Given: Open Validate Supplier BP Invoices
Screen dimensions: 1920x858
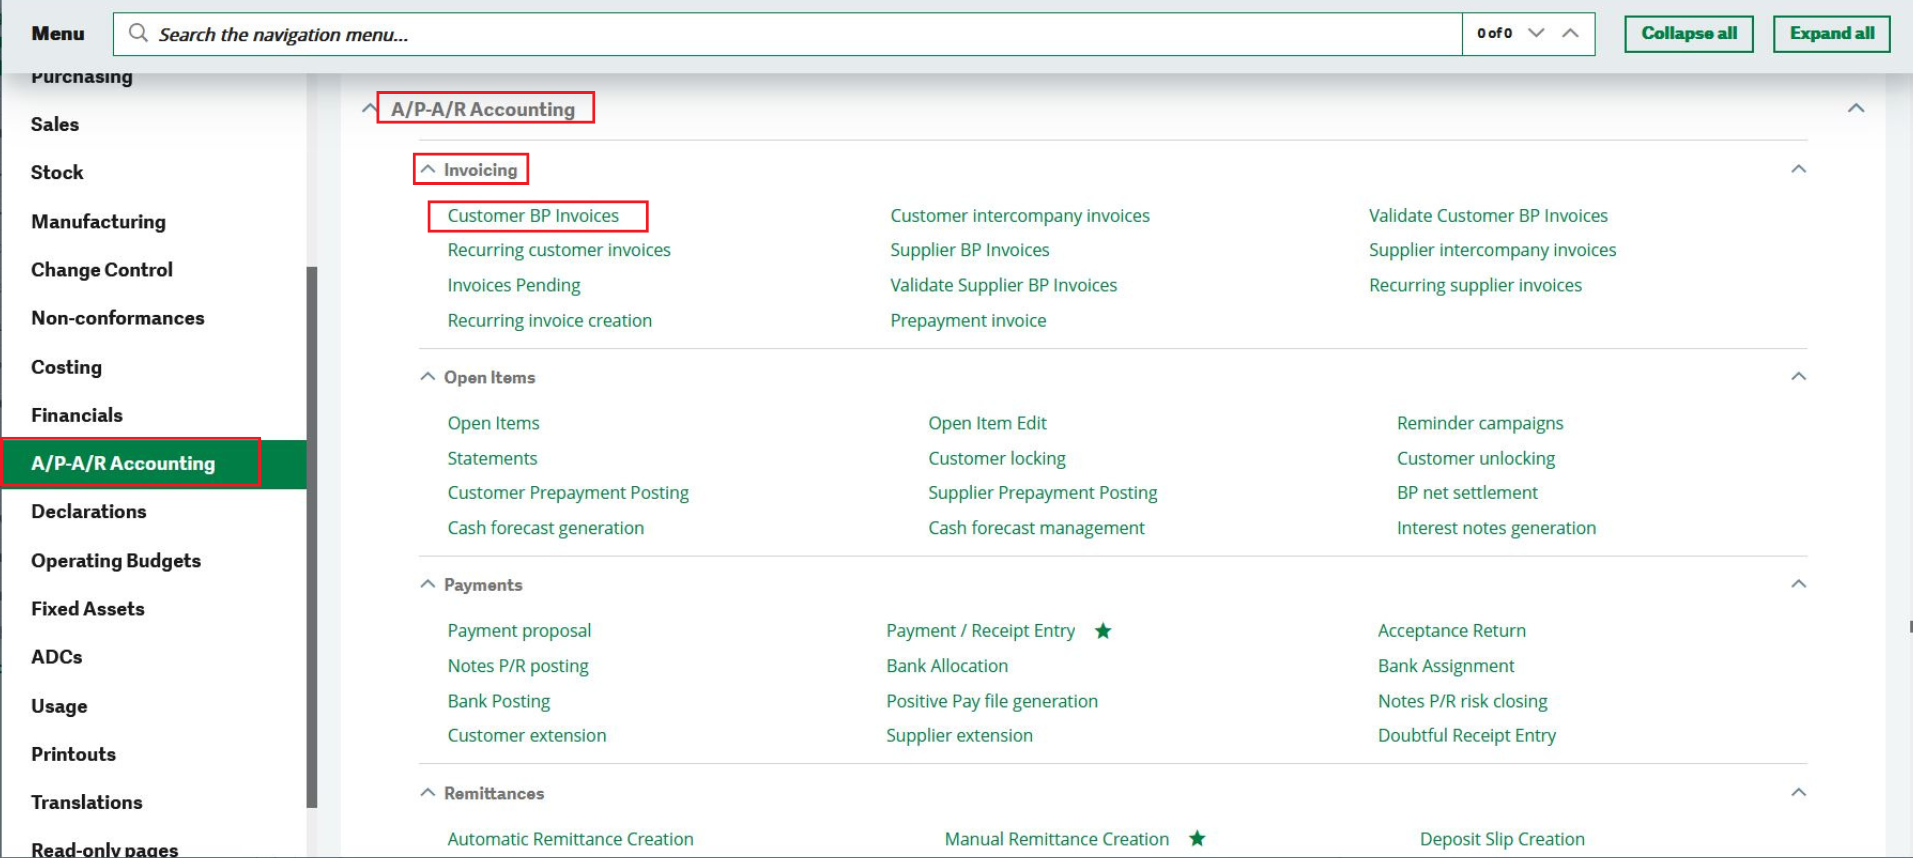Looking at the screenshot, I should [x=1004, y=285].
